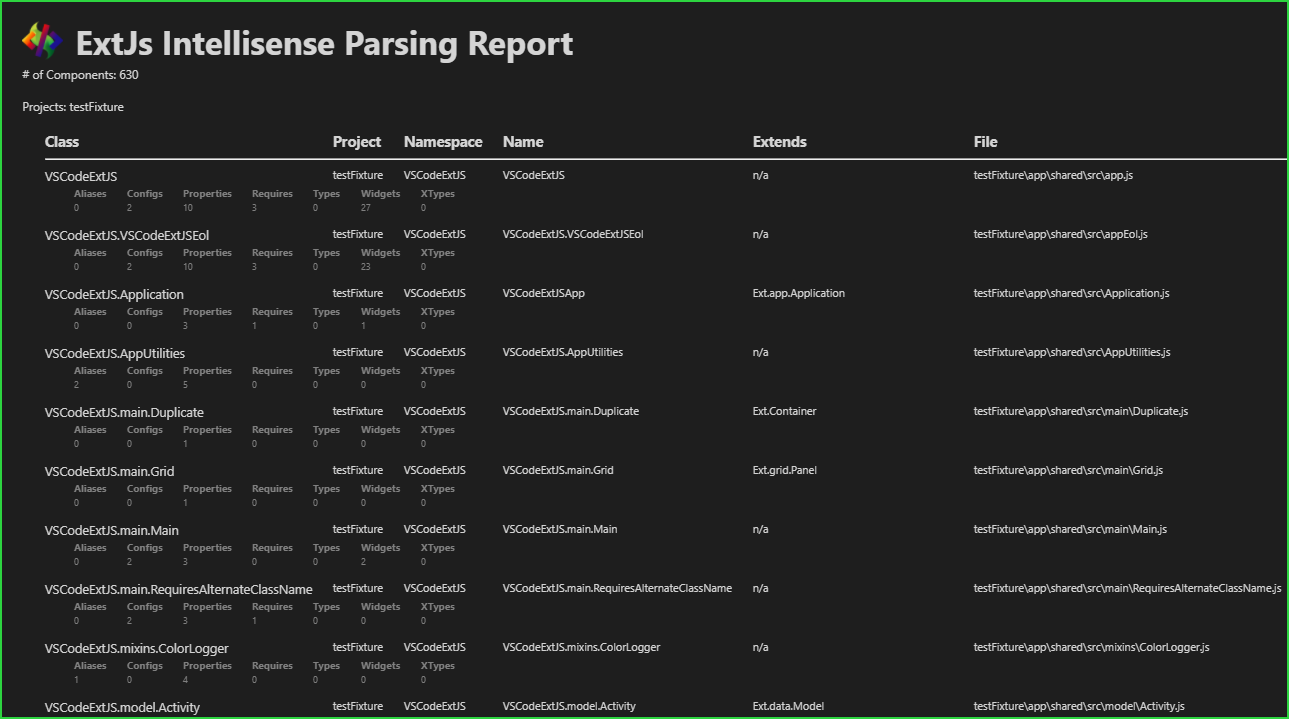Click the 'Projects: testFixture' line
The width and height of the screenshot is (1289, 719).
point(73,107)
